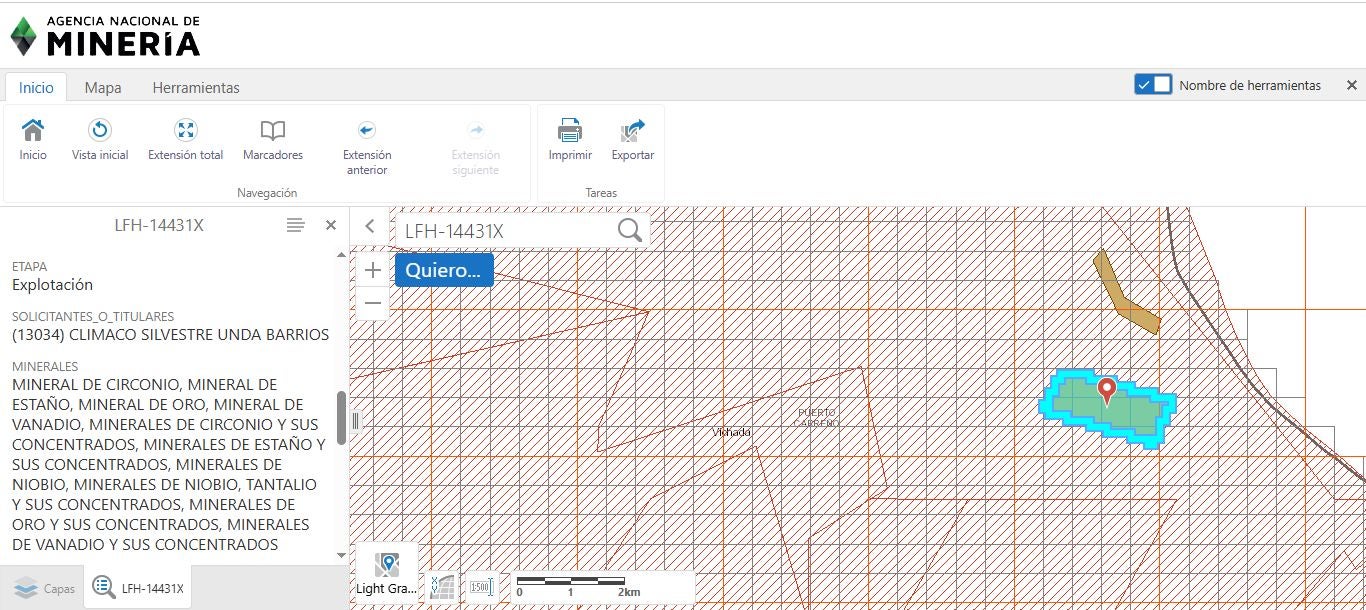The width and height of the screenshot is (1366, 610).
Task: Switch to the Mapa tab
Action: point(103,88)
